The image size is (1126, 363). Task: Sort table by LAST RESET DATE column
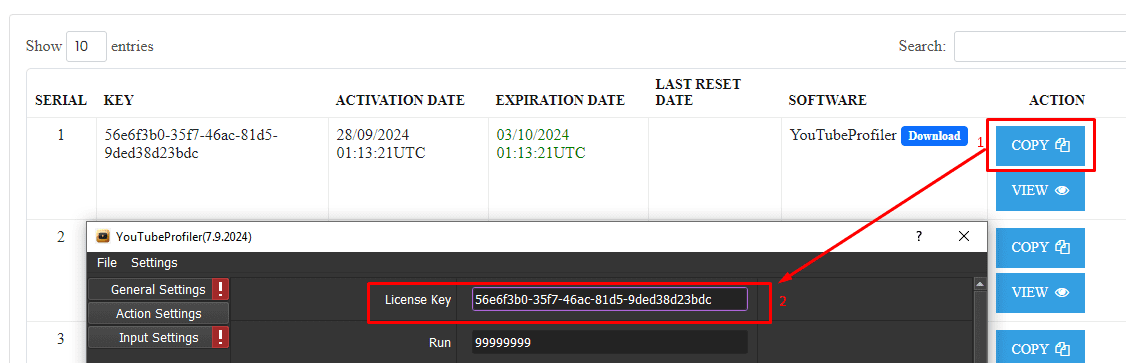pos(698,93)
